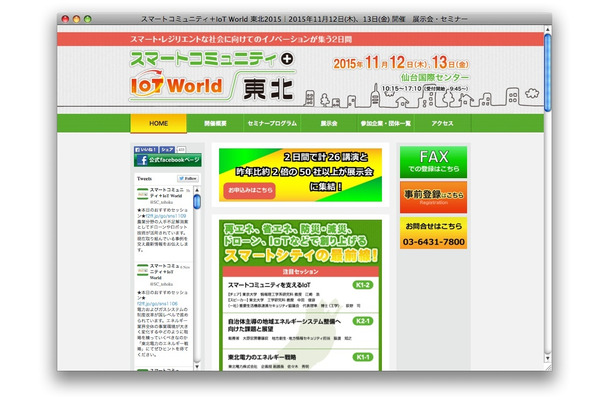Click the green window zoom button
Screen dimensions: 610x400
coord(88,19)
